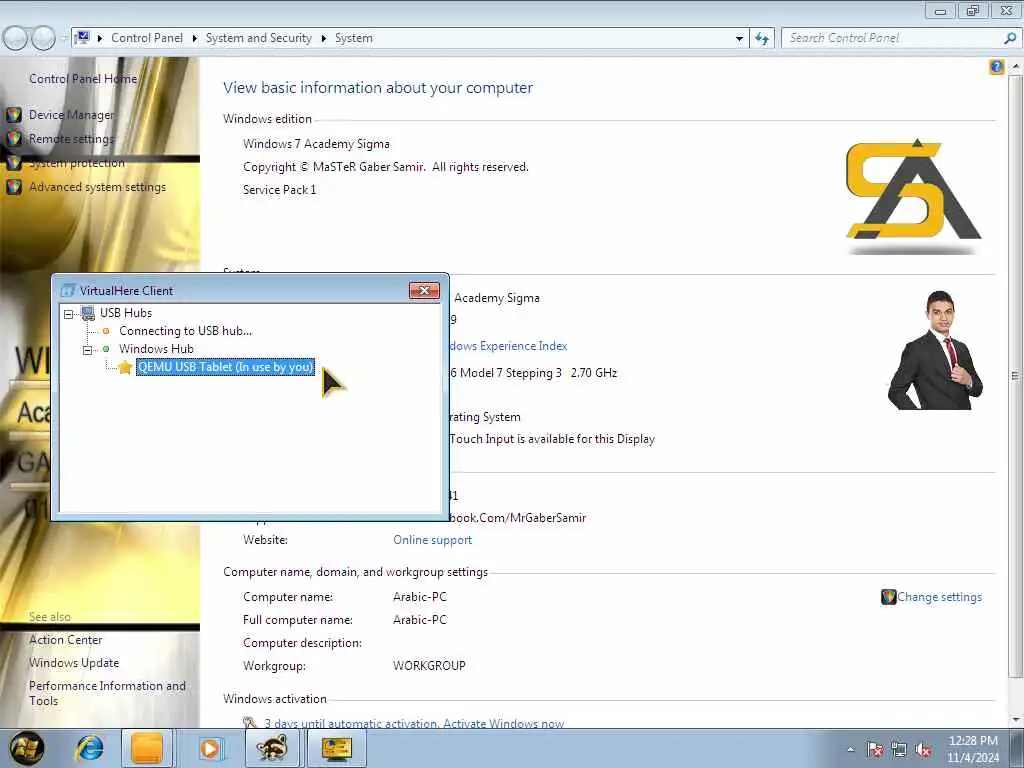Open the Windows Start button
Image resolution: width=1024 pixels, height=768 pixels.
click(x=27, y=748)
